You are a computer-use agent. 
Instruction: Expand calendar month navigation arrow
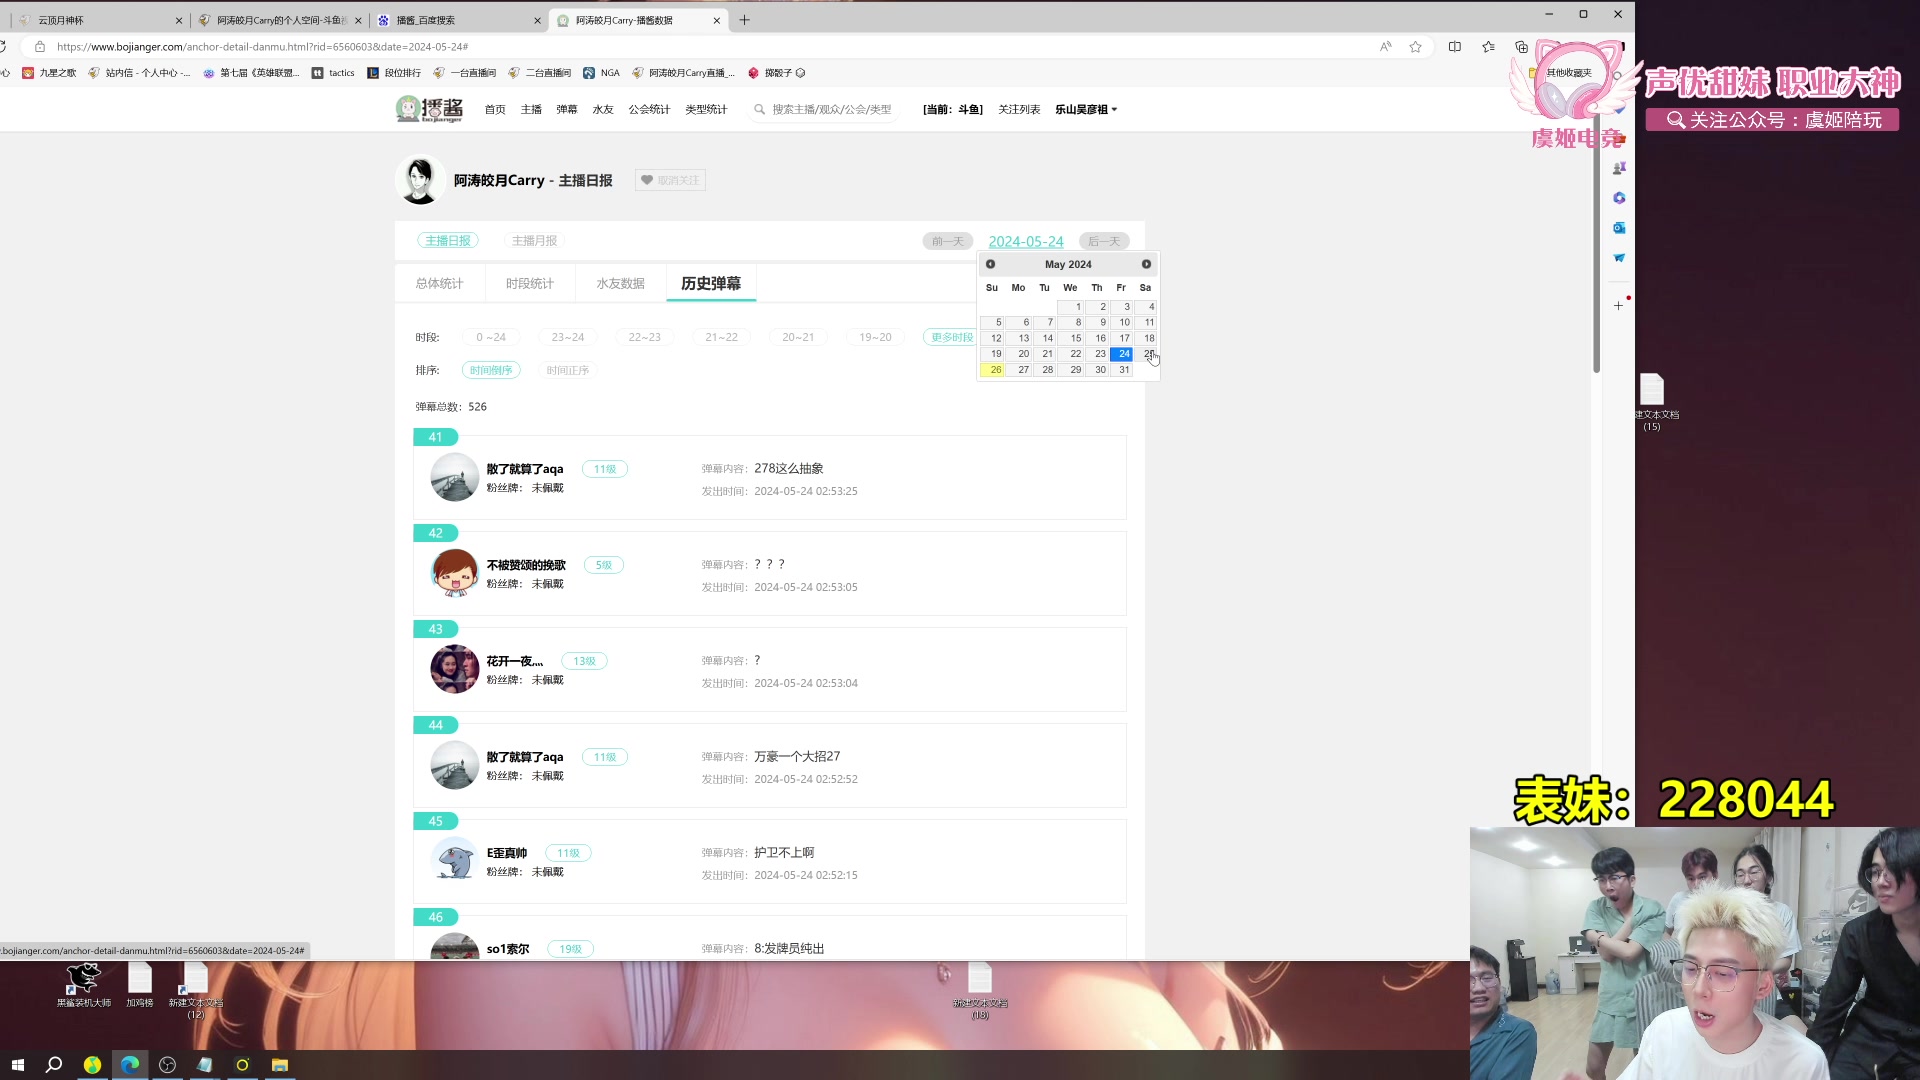coord(1146,264)
